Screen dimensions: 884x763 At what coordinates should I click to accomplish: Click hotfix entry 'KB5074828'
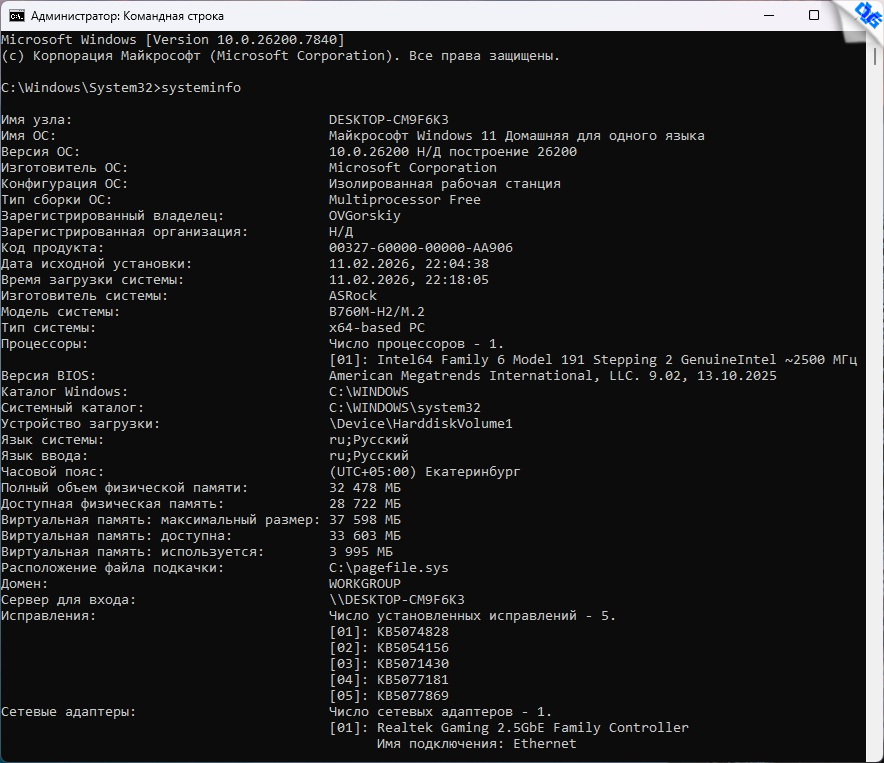413,632
